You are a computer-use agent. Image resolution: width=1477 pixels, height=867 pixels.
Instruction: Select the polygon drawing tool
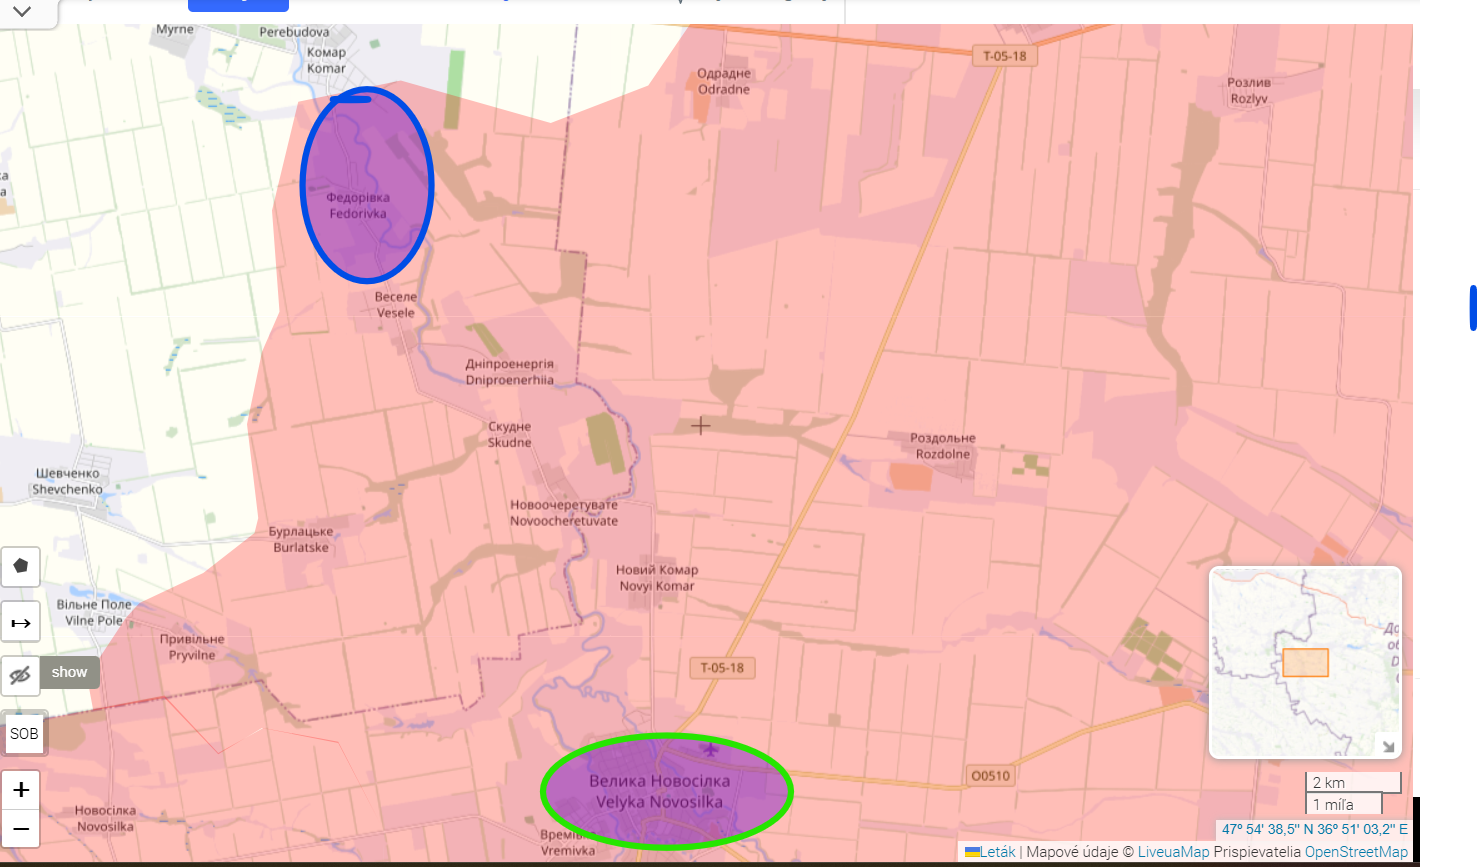pos(20,566)
